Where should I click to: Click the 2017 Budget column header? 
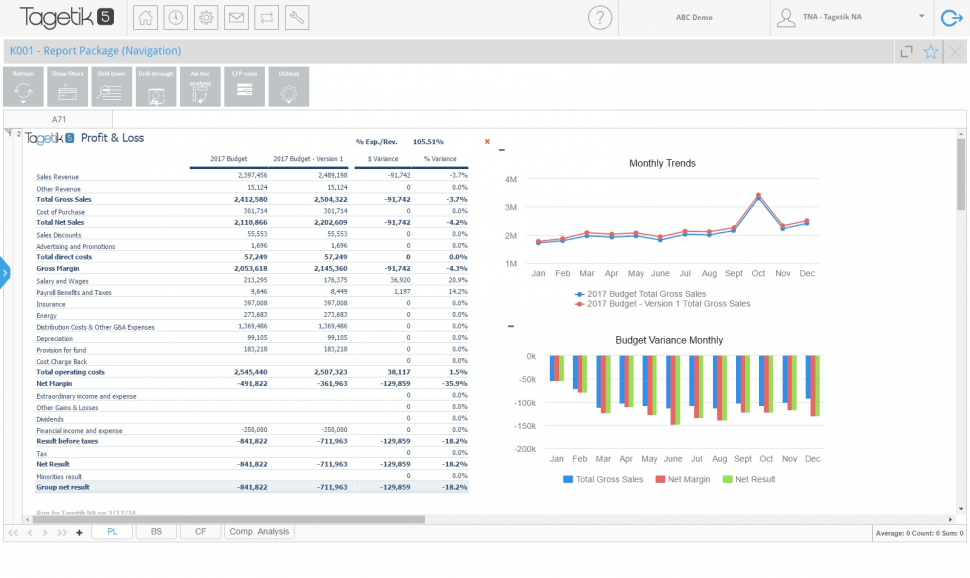tap(228, 159)
